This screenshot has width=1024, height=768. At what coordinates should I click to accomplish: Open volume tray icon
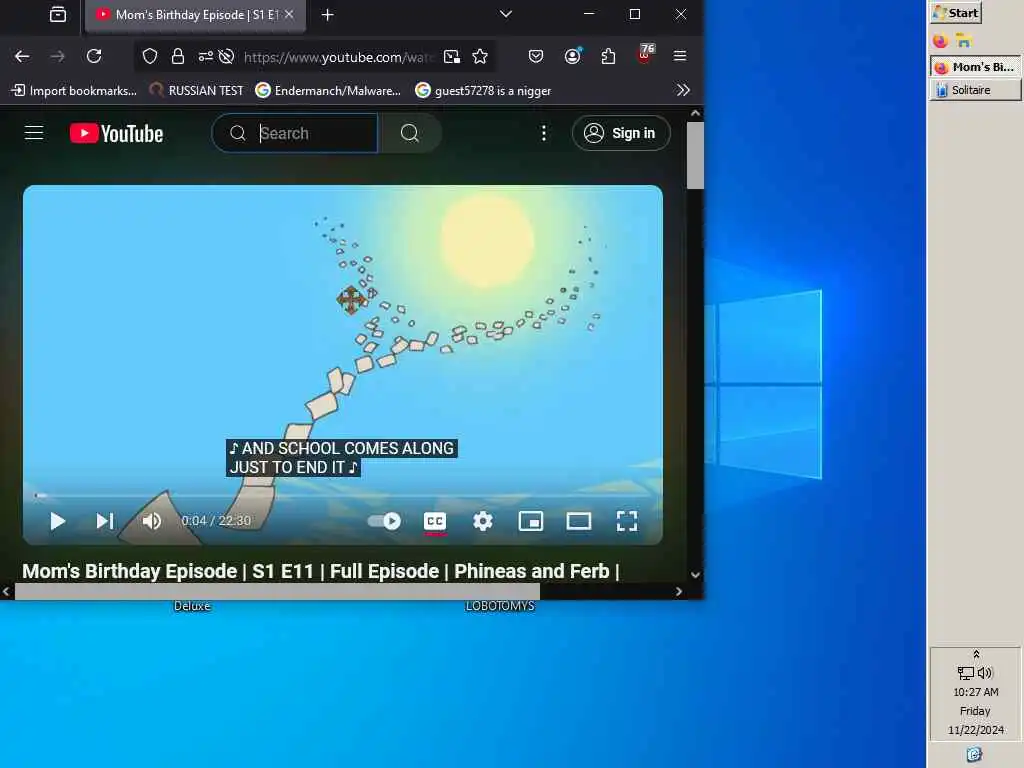pyautogui.click(x=985, y=673)
